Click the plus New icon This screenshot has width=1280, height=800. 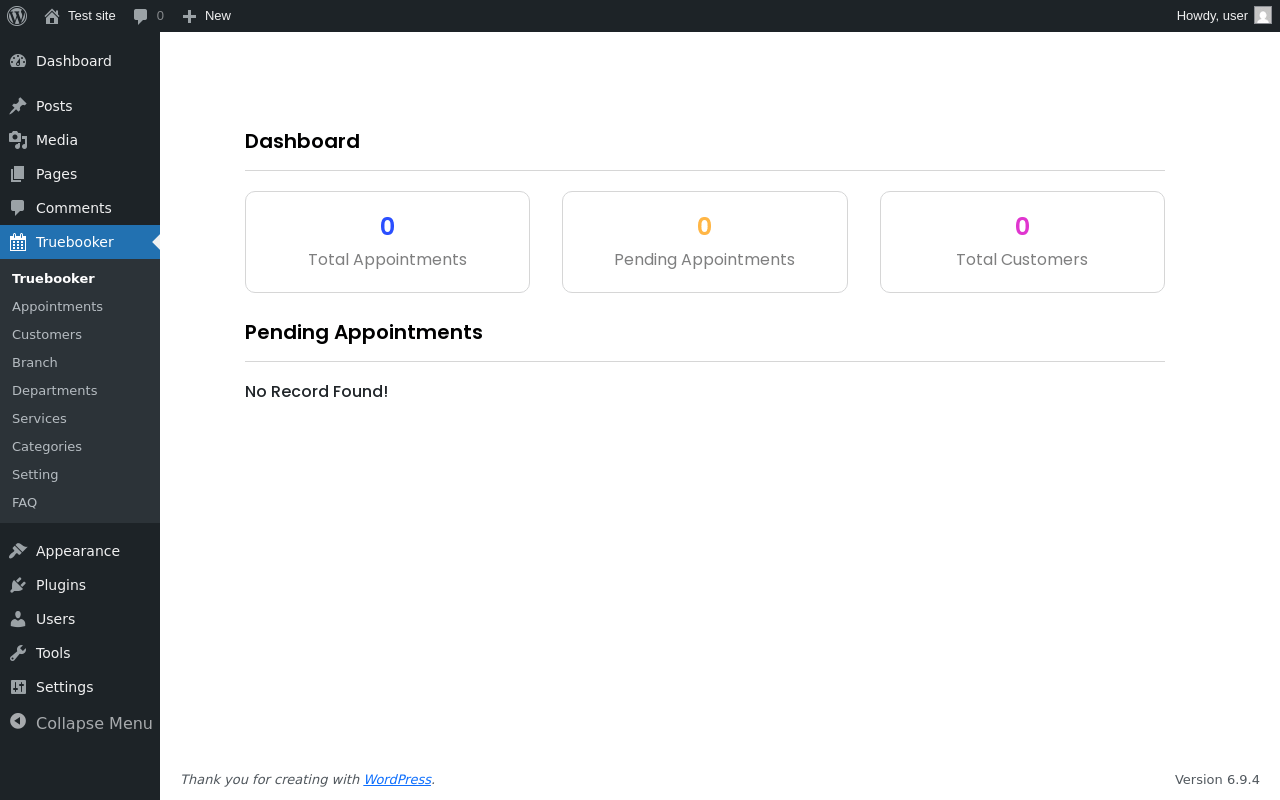tap(189, 16)
